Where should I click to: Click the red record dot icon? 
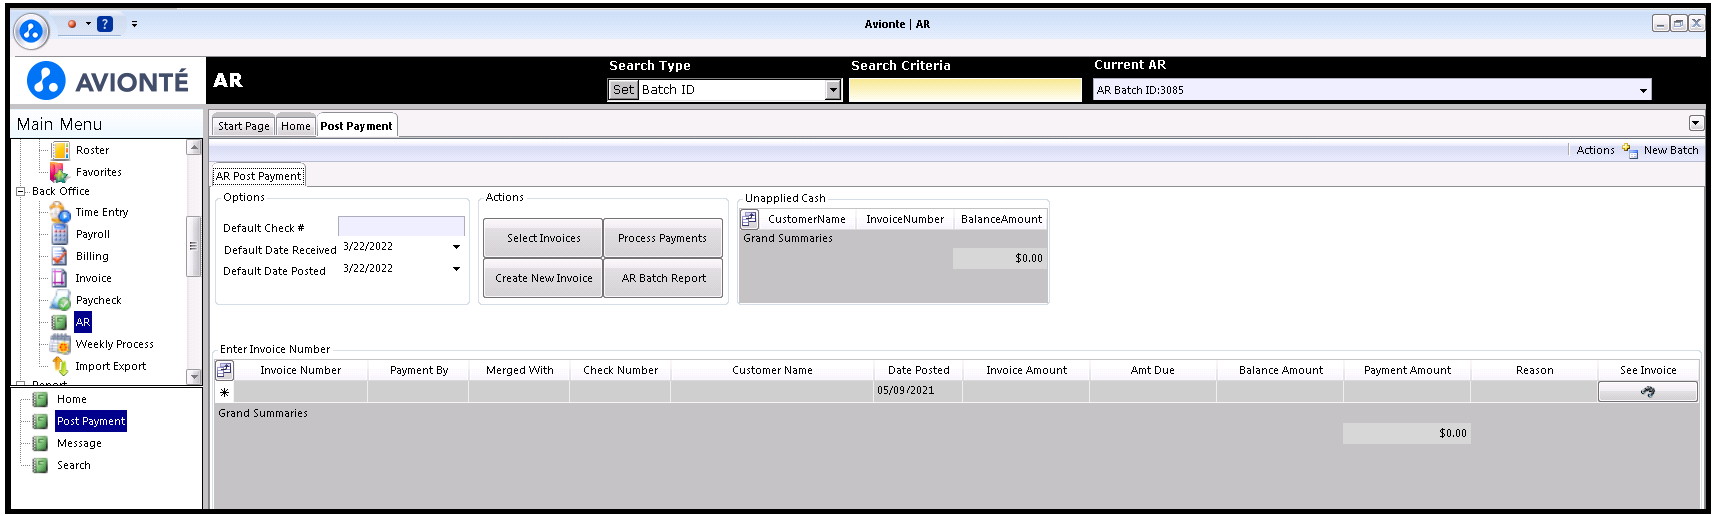coord(72,24)
